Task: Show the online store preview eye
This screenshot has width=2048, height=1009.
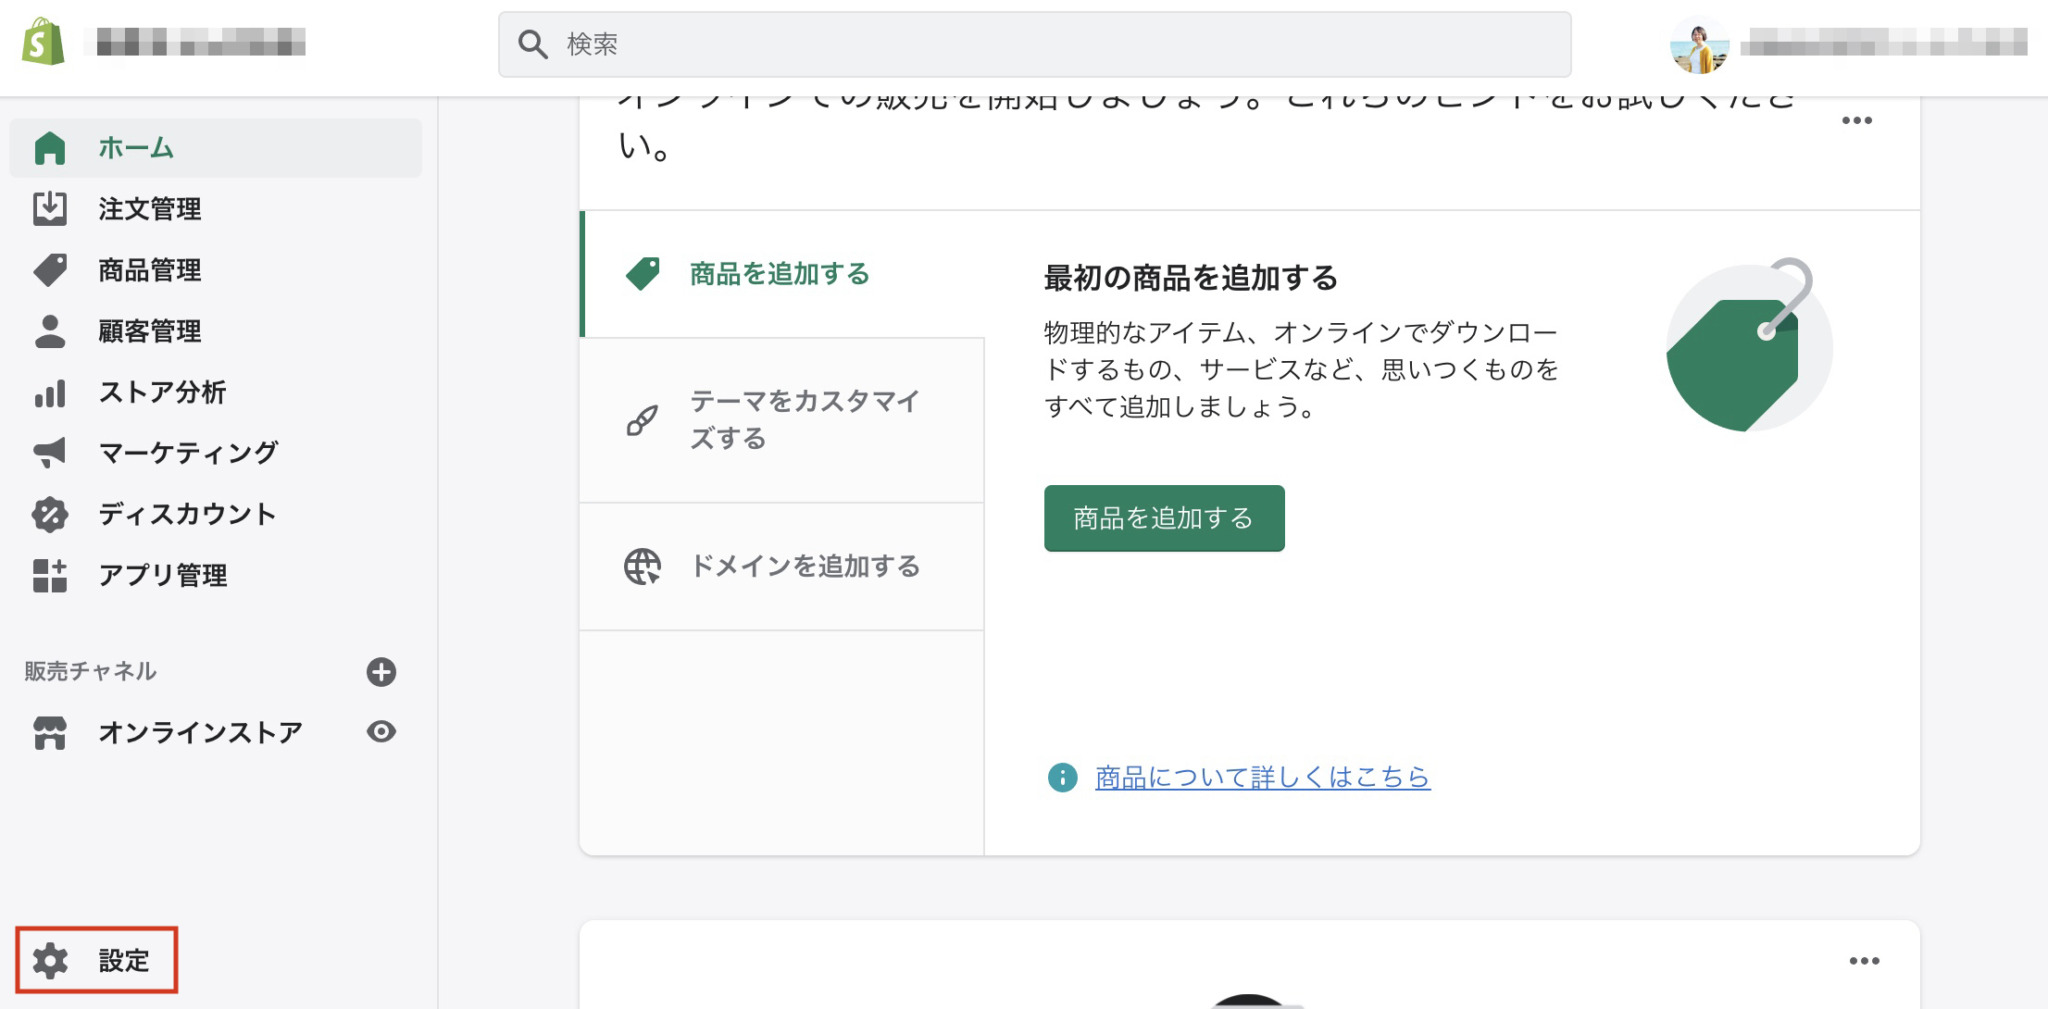Action: click(x=381, y=732)
